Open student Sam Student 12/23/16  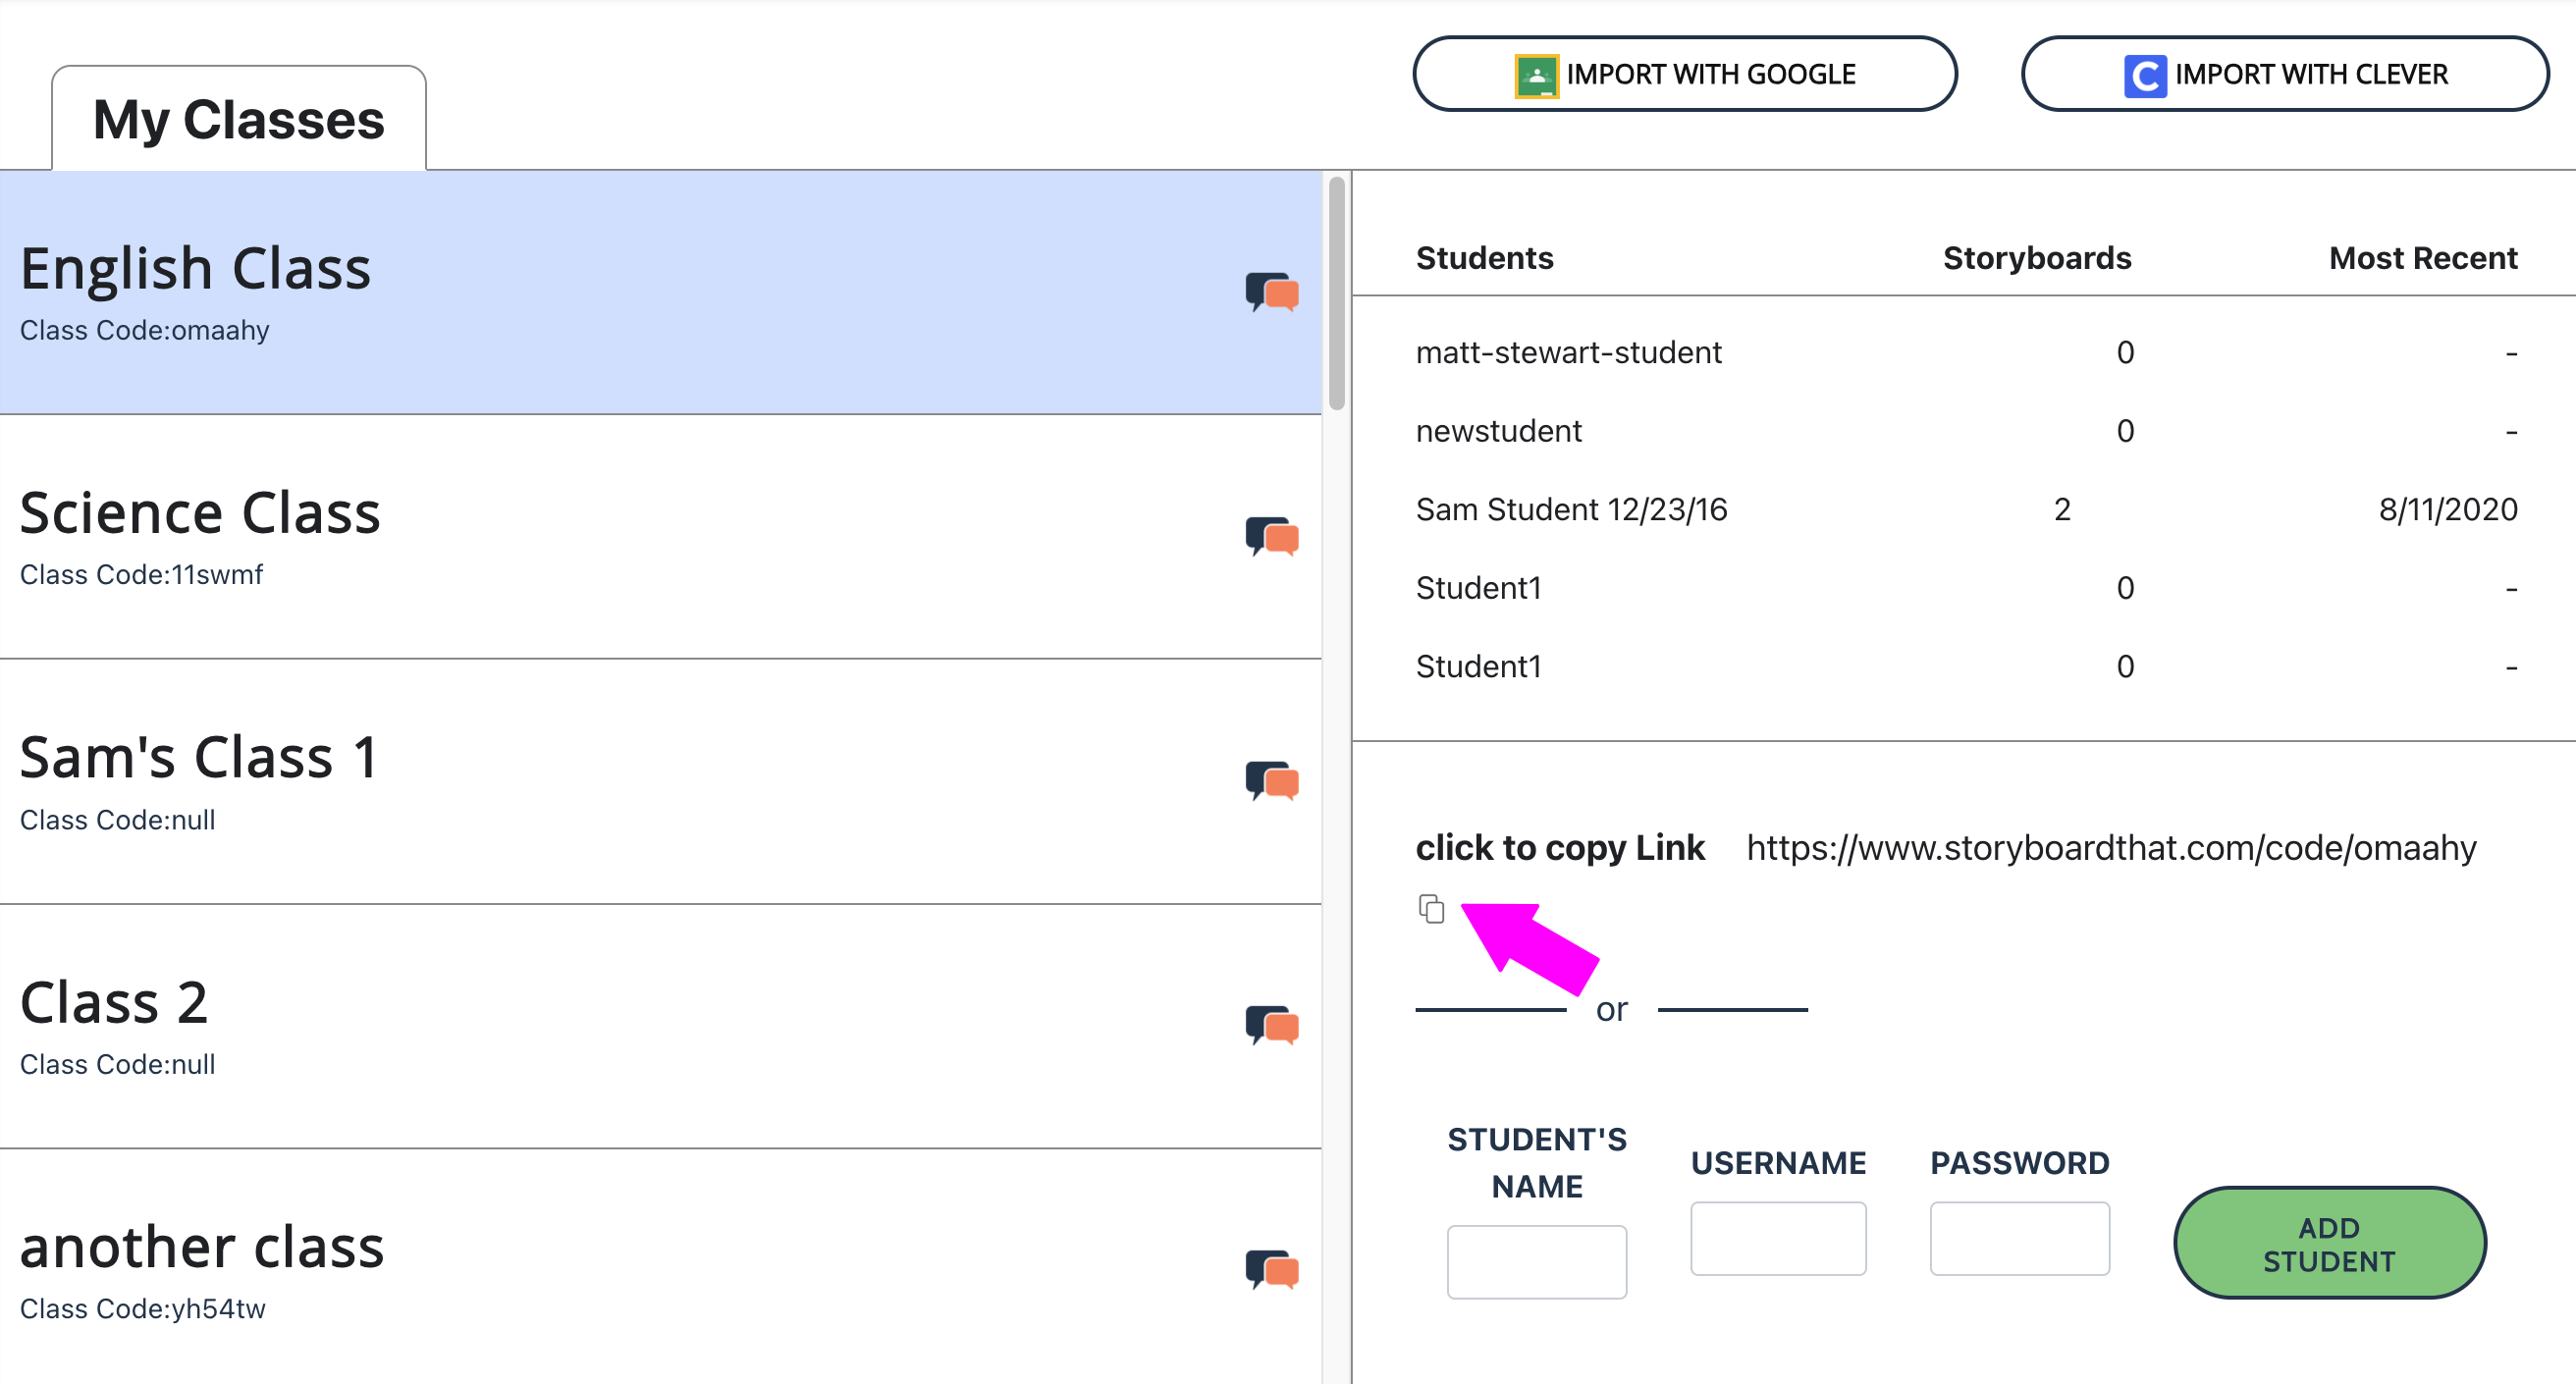coord(1571,509)
